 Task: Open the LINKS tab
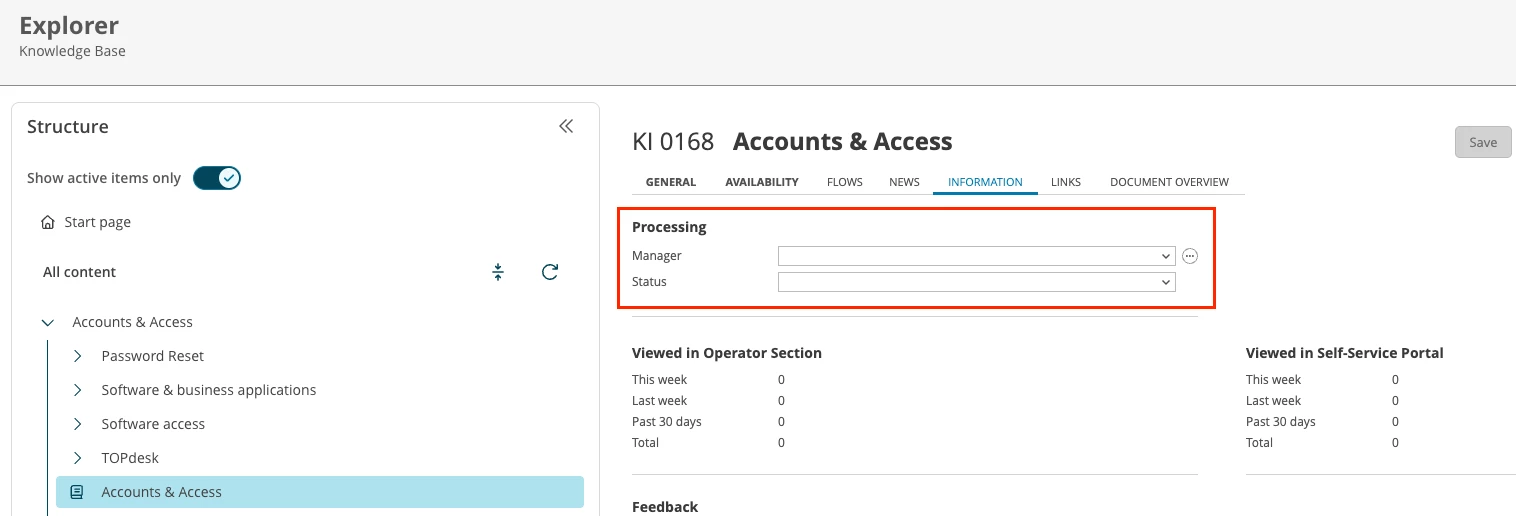[1066, 182]
